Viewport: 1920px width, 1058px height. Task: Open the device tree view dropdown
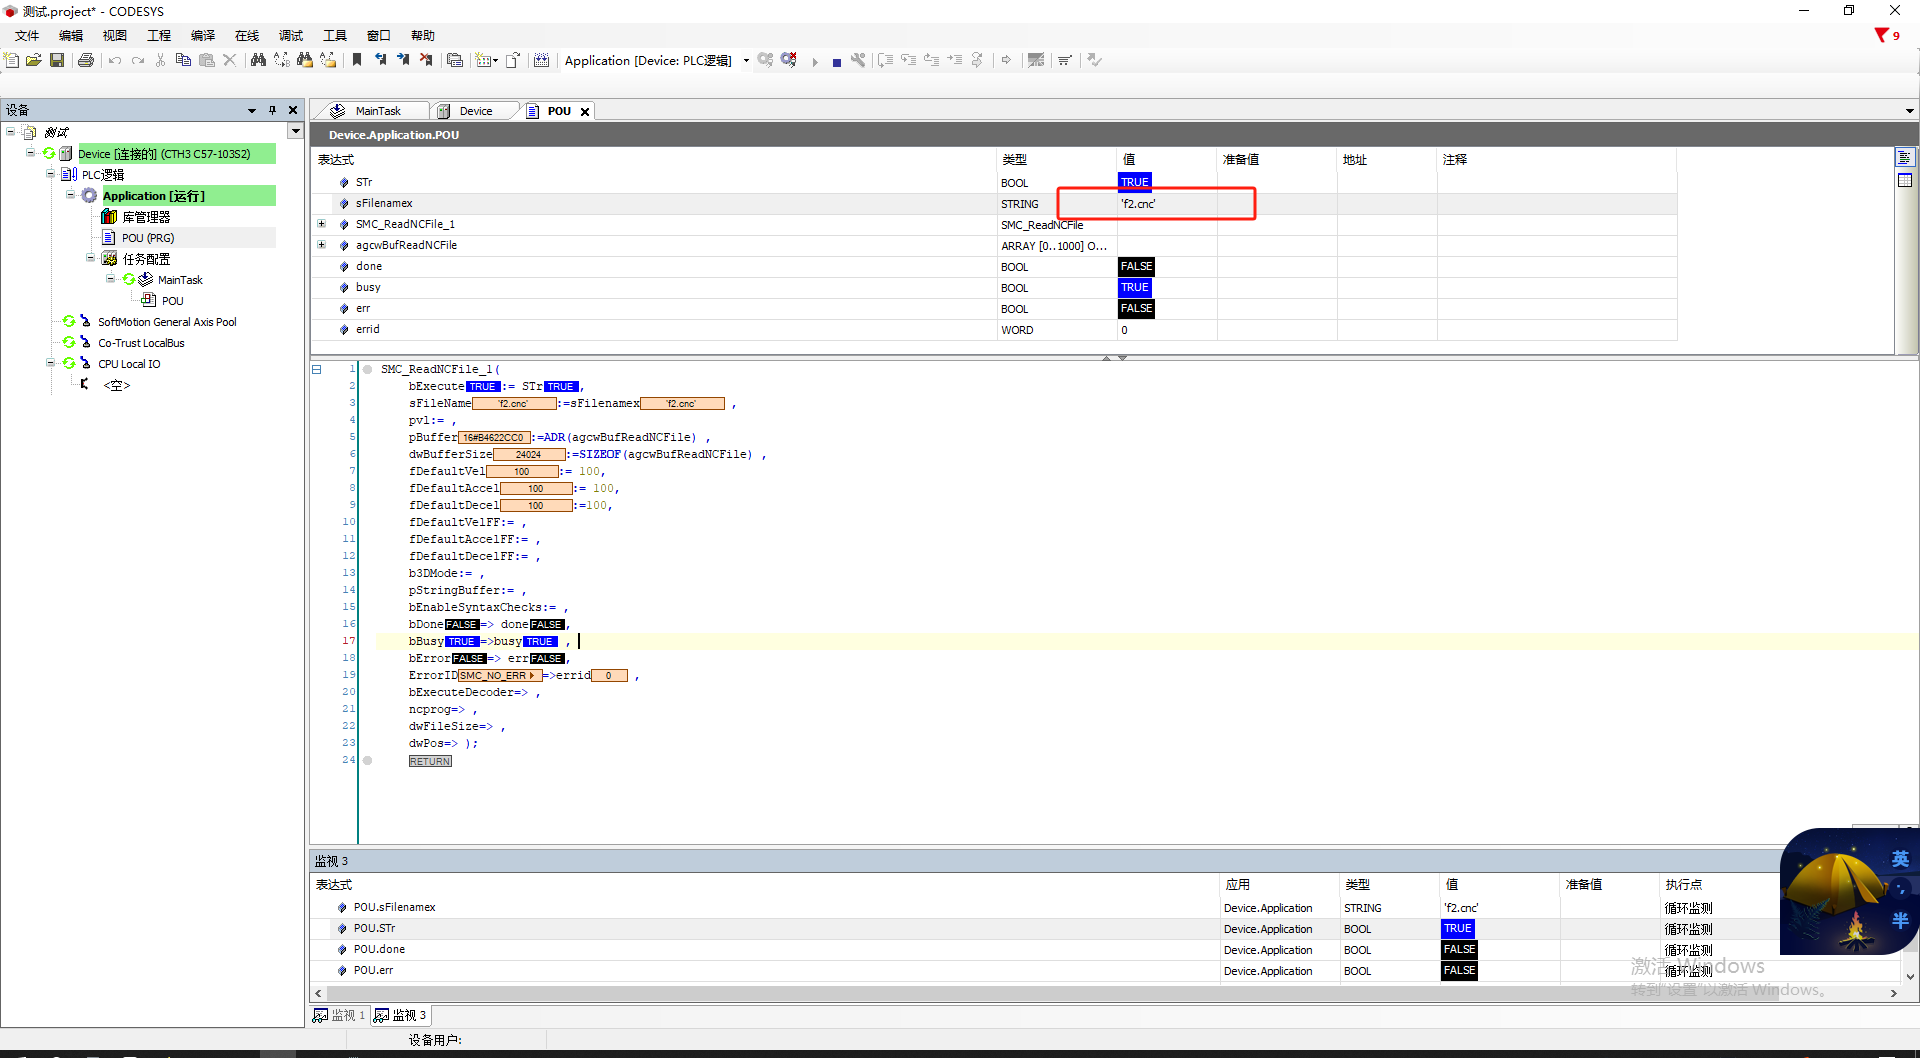295,131
